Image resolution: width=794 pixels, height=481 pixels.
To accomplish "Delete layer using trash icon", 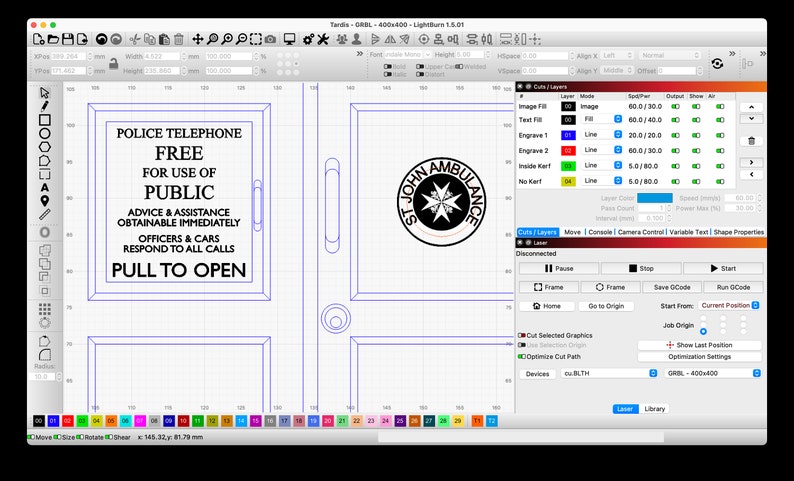I will [751, 141].
